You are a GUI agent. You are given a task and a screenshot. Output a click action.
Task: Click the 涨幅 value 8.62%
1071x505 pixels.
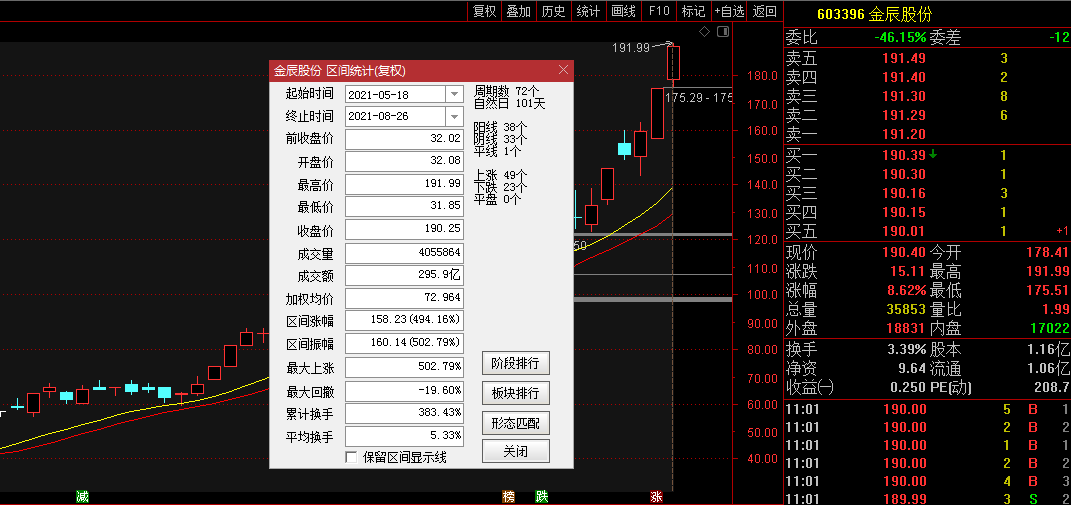(x=907, y=290)
